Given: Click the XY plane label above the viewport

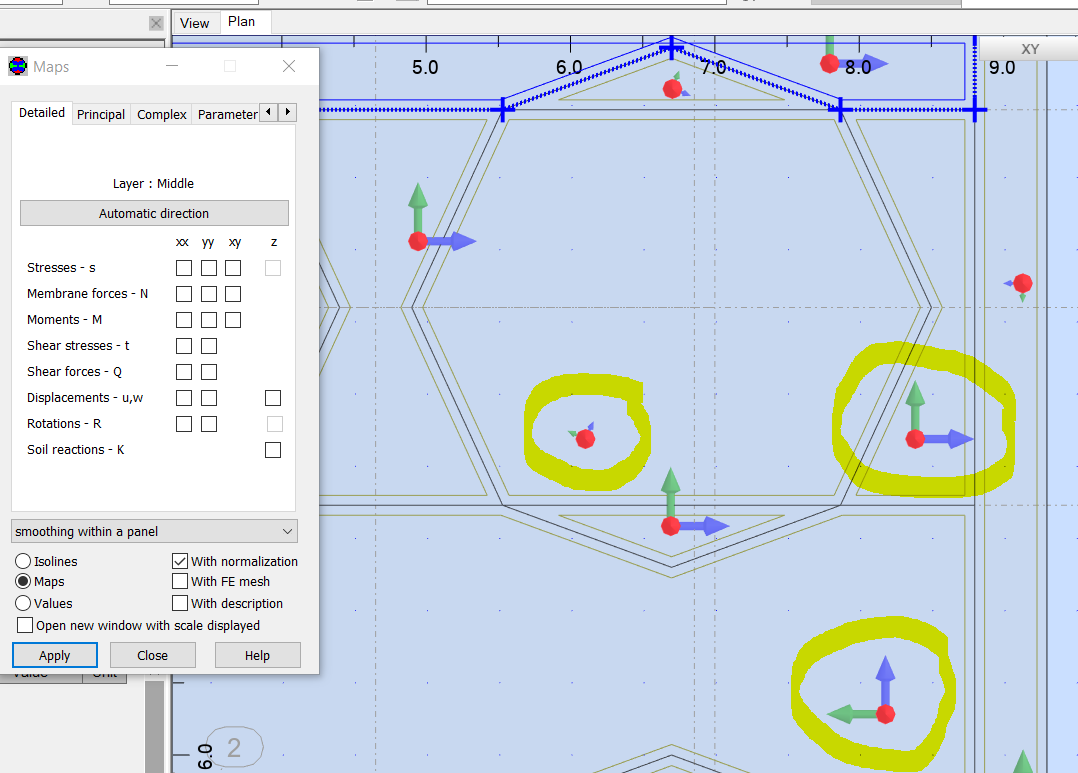Looking at the screenshot, I should coord(1030,48).
